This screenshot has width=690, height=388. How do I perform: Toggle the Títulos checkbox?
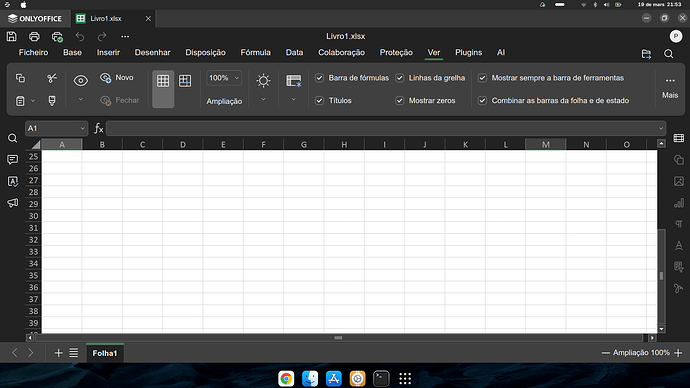(319, 101)
